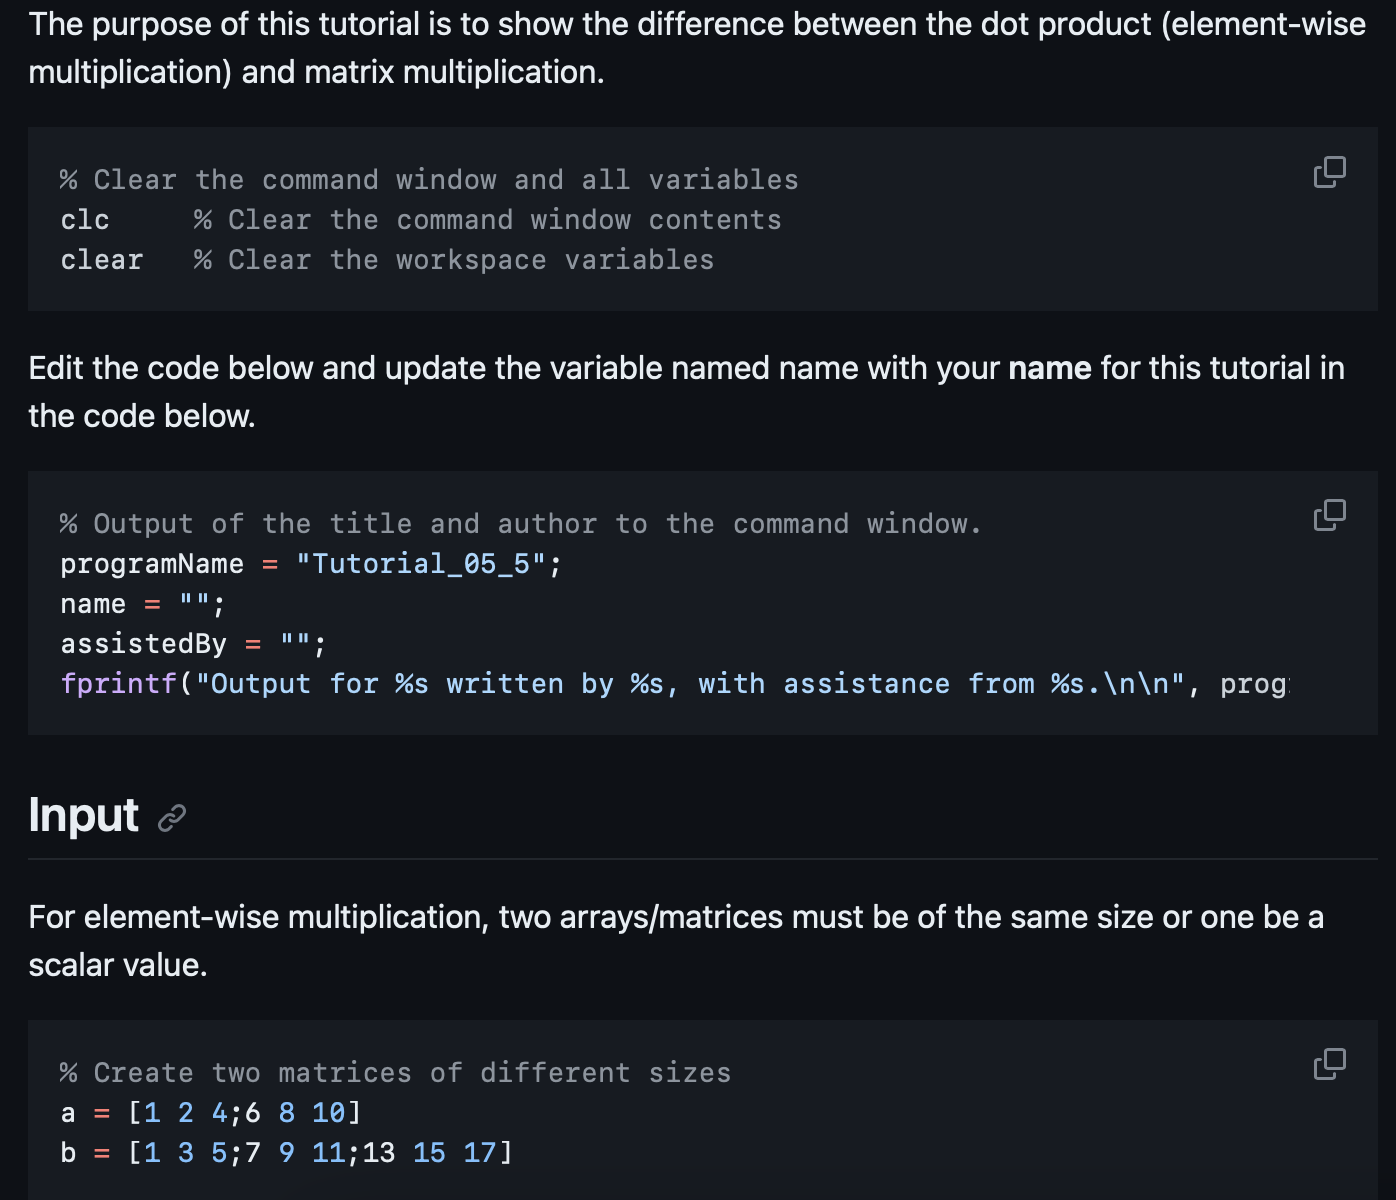1396x1200 pixels.
Task: Click the variable b definition line
Action: pos(280,1152)
